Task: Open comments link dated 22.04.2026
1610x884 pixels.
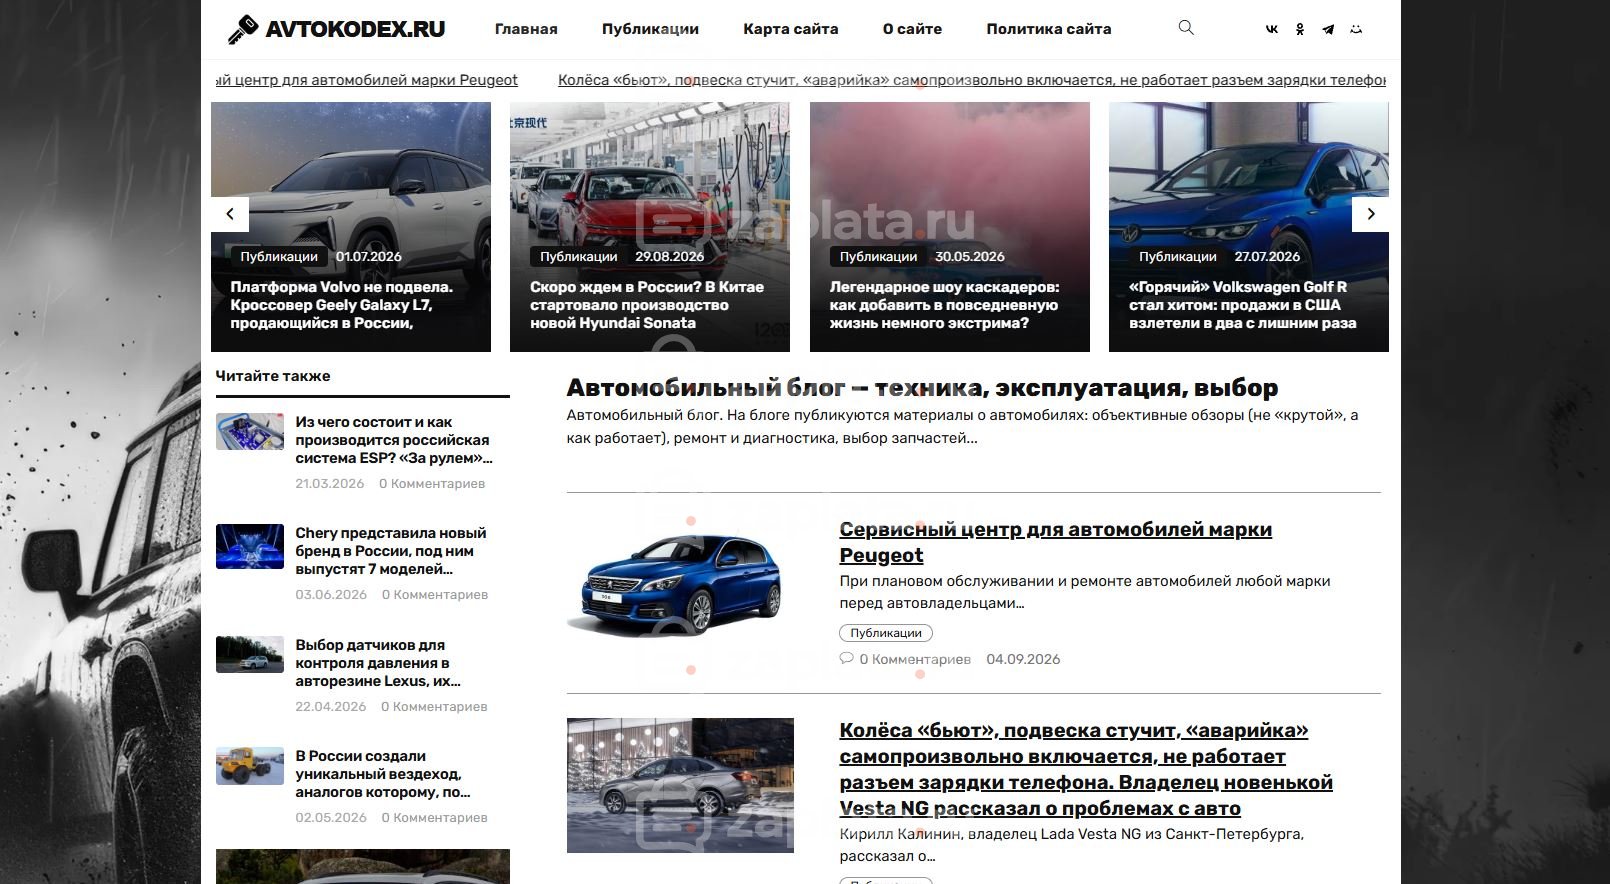Action: point(434,706)
